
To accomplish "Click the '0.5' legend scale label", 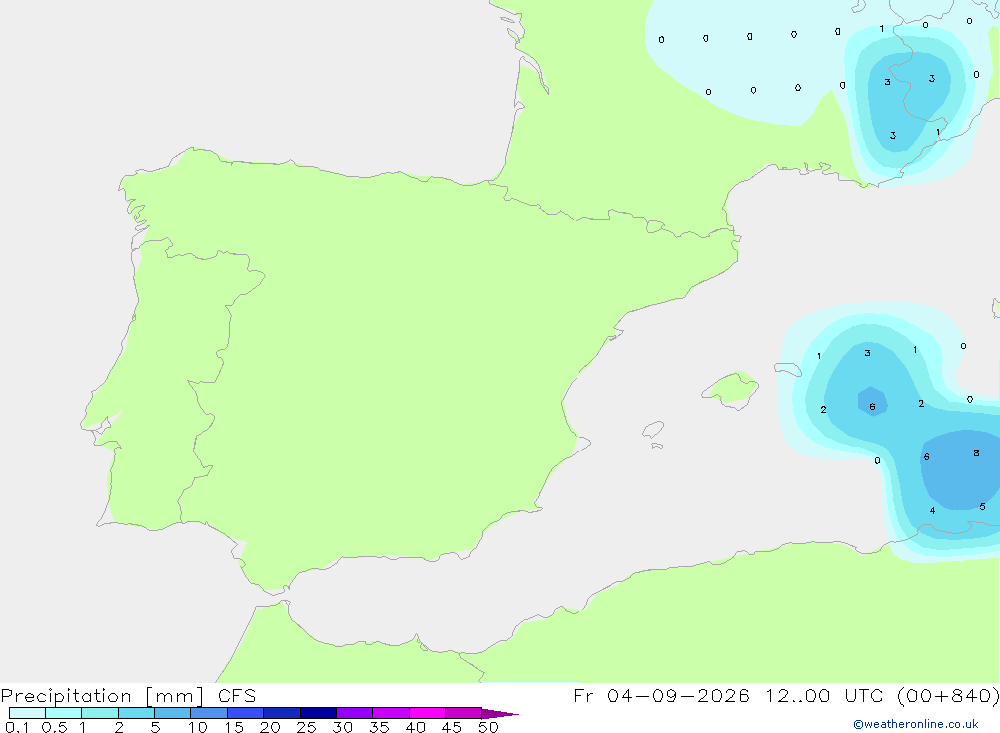I will [x=55, y=727].
